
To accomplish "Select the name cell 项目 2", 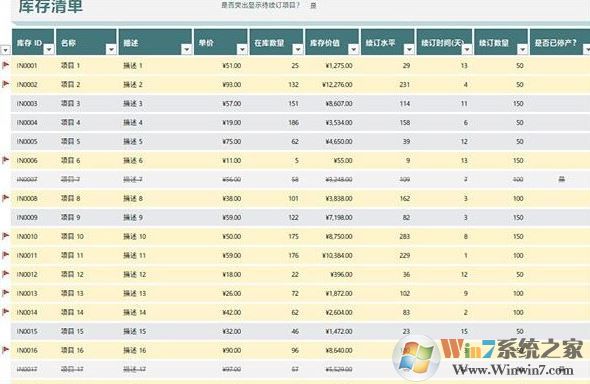I will (x=70, y=84).
